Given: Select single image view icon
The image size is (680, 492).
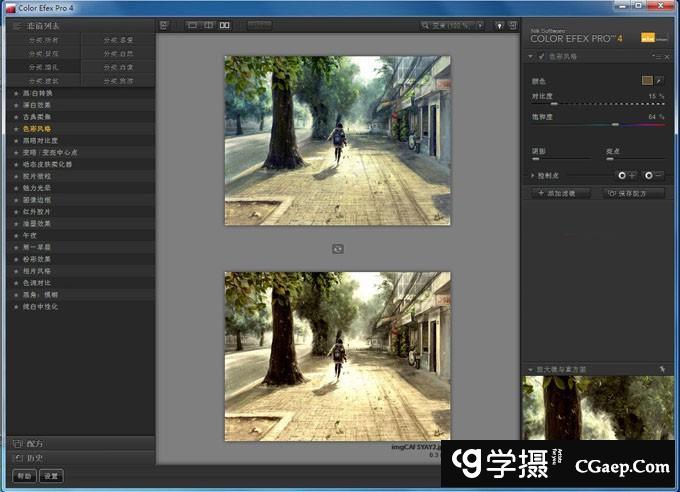Looking at the screenshot, I should tap(192, 25).
